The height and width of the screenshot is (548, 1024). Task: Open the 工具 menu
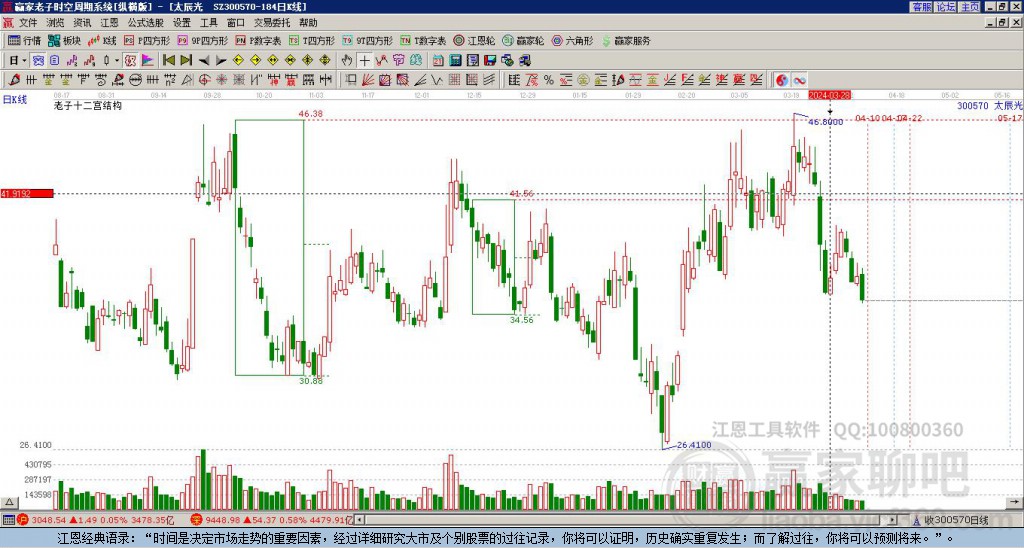[x=208, y=23]
